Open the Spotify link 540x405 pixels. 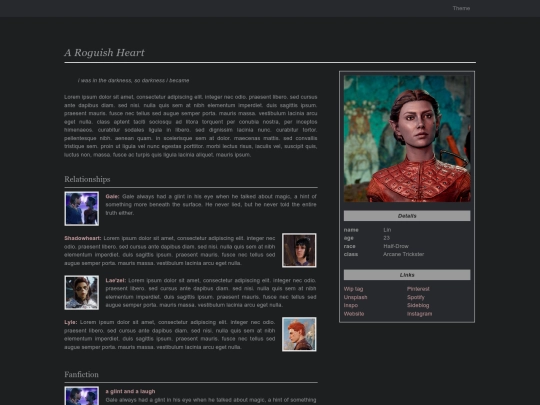coord(416,297)
